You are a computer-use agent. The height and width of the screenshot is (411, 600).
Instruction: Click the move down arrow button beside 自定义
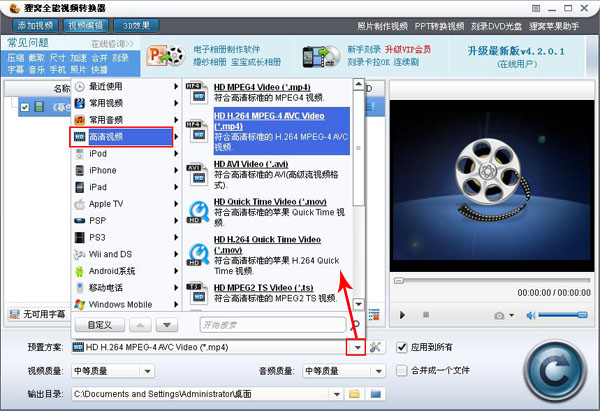click(x=167, y=325)
